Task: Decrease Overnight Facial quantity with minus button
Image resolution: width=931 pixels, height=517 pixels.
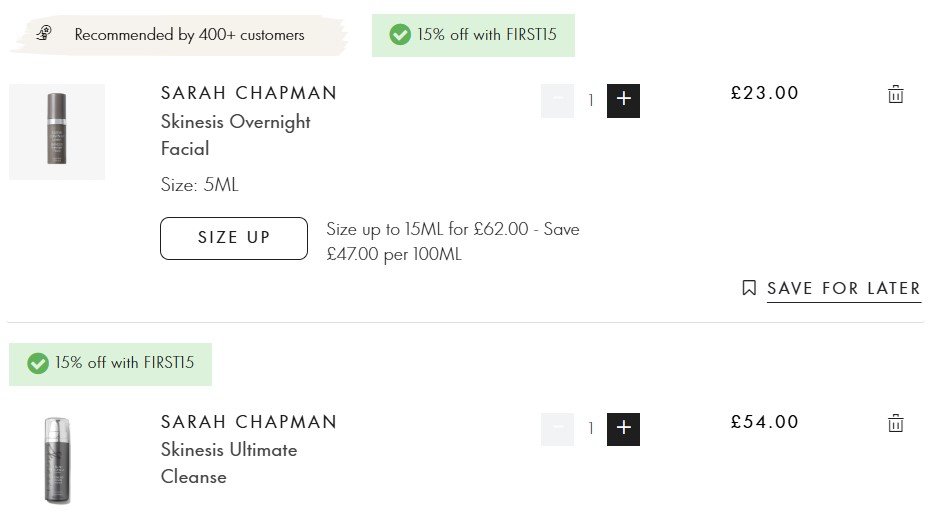Action: (557, 100)
